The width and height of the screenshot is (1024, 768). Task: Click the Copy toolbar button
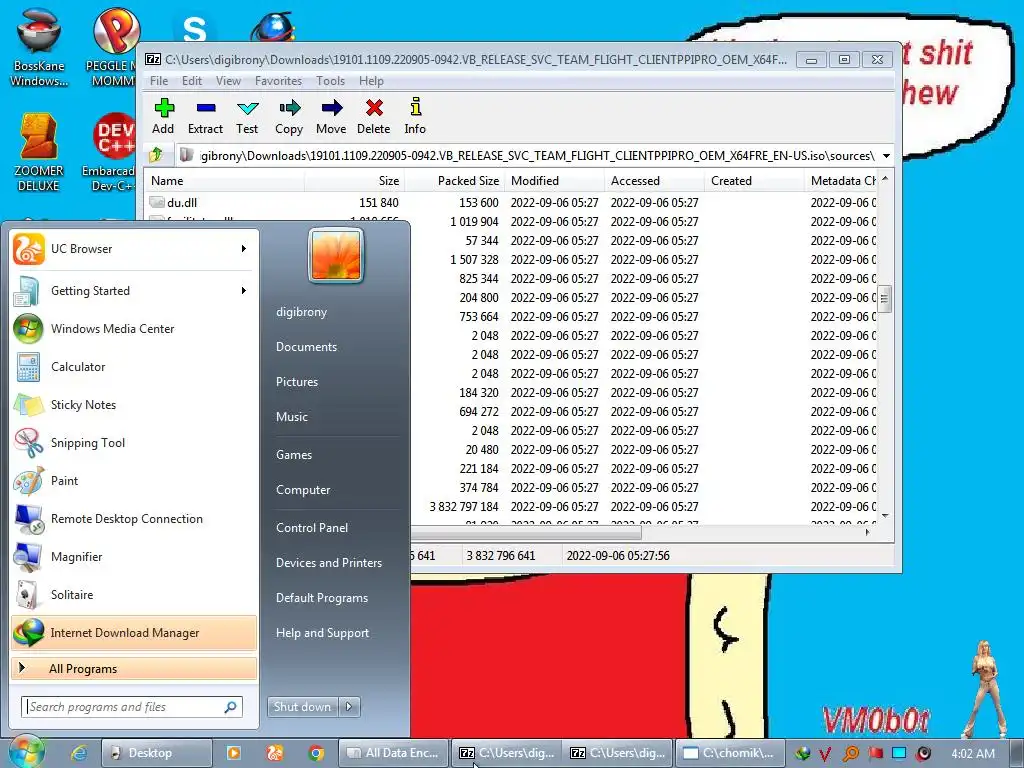(x=289, y=116)
